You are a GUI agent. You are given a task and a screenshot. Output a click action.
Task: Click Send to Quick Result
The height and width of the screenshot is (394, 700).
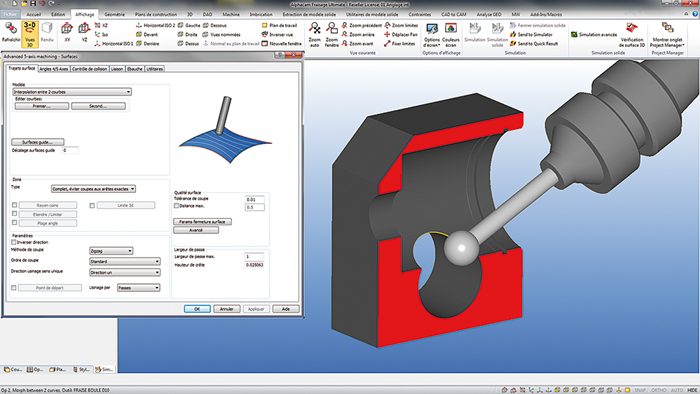tap(534, 44)
